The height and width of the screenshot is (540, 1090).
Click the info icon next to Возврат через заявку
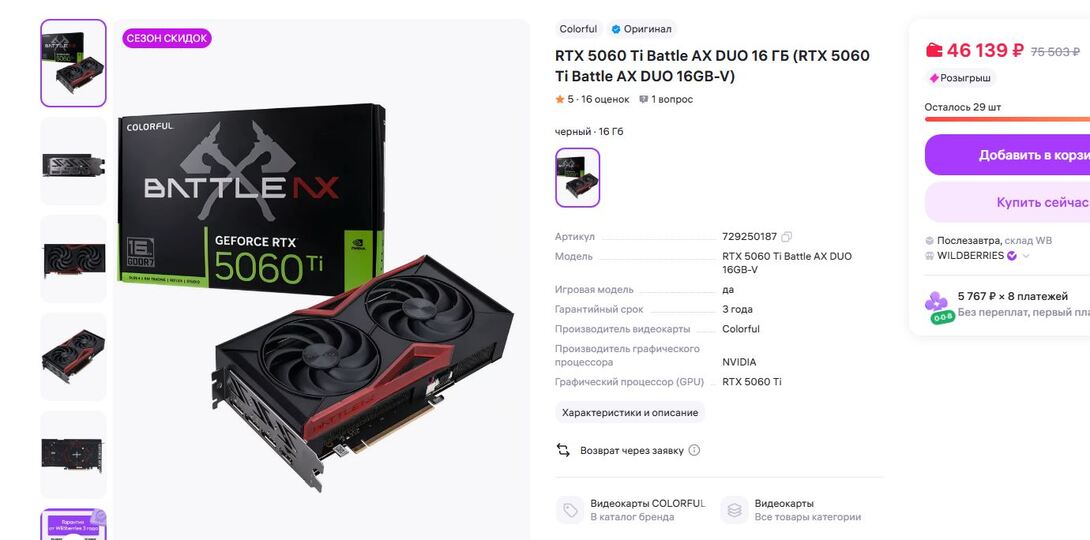(x=694, y=450)
